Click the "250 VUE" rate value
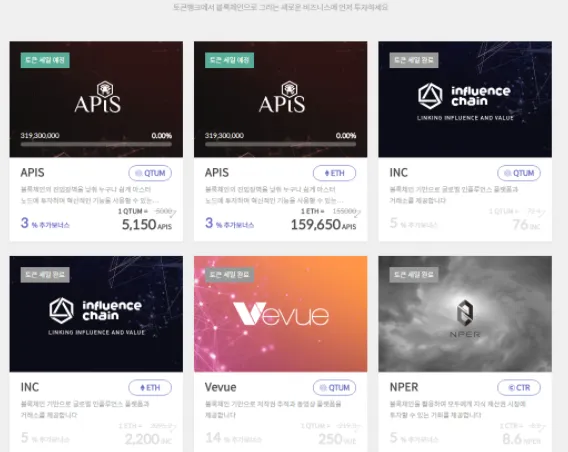568x452 pixels. tap(337, 439)
